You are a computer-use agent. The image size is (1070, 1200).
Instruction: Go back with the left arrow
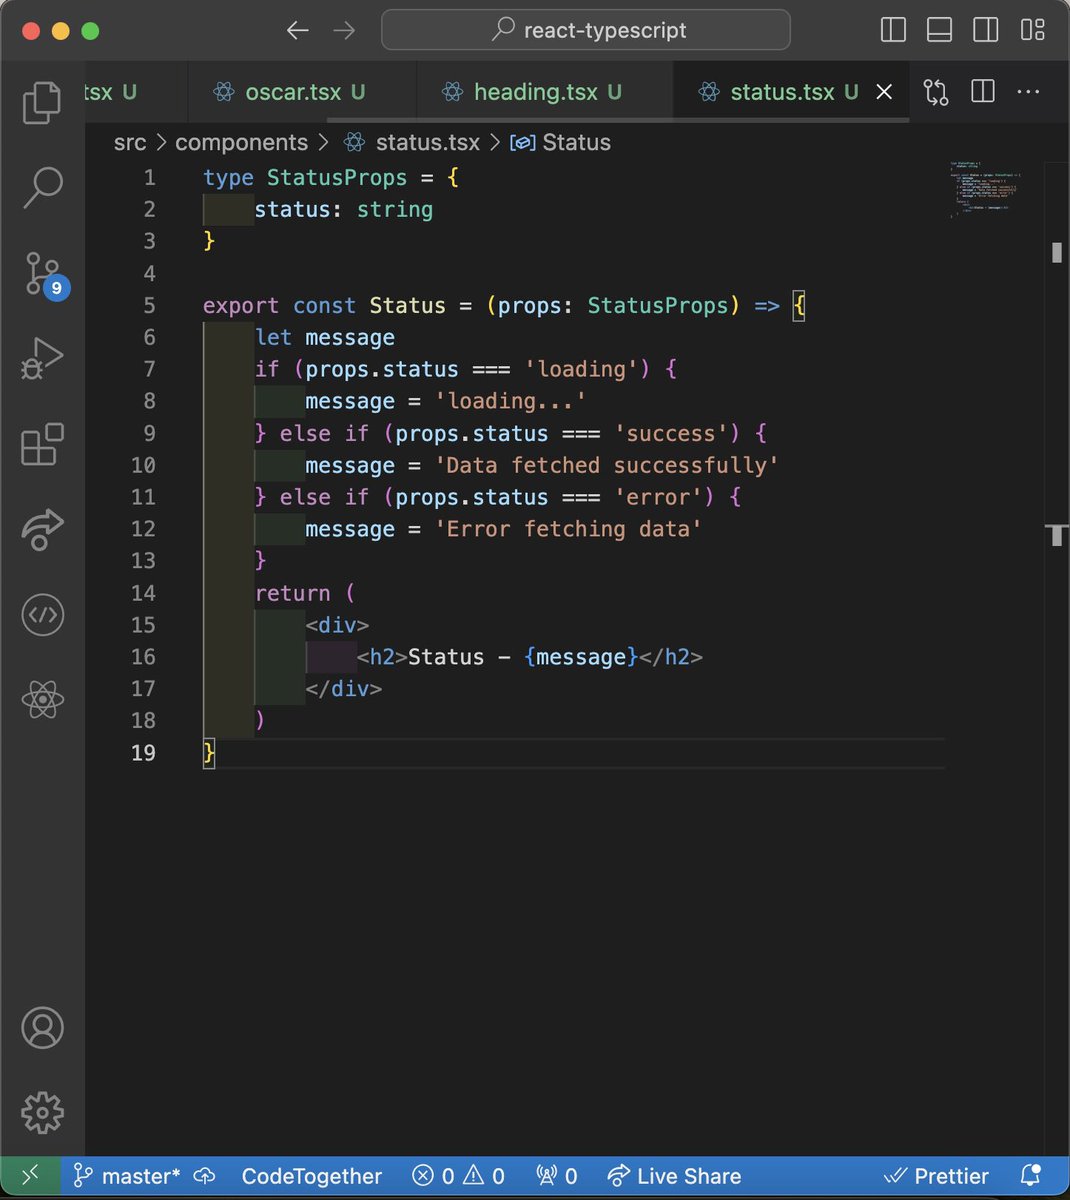point(298,30)
